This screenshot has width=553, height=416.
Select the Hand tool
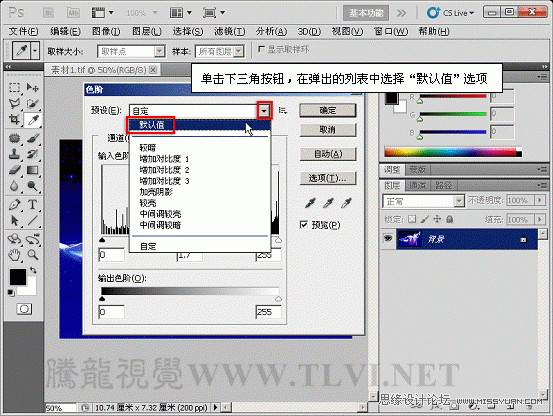14,255
